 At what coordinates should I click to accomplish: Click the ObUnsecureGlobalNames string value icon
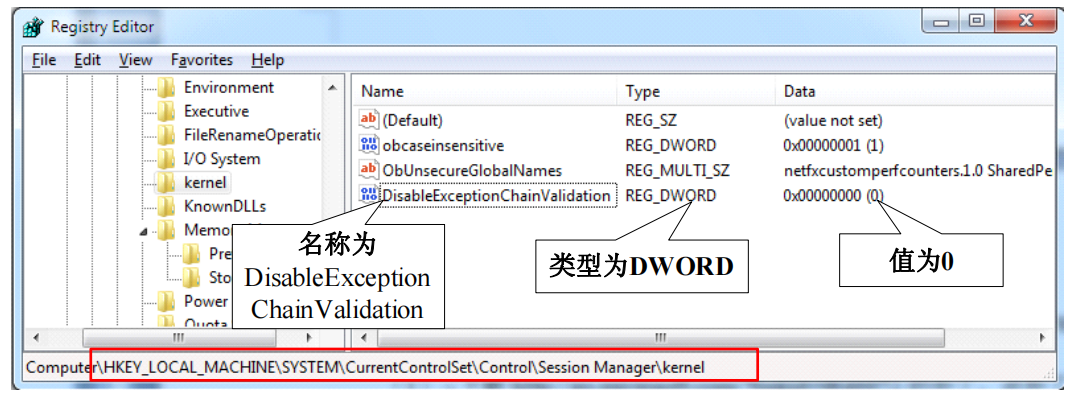pyautogui.click(x=369, y=170)
